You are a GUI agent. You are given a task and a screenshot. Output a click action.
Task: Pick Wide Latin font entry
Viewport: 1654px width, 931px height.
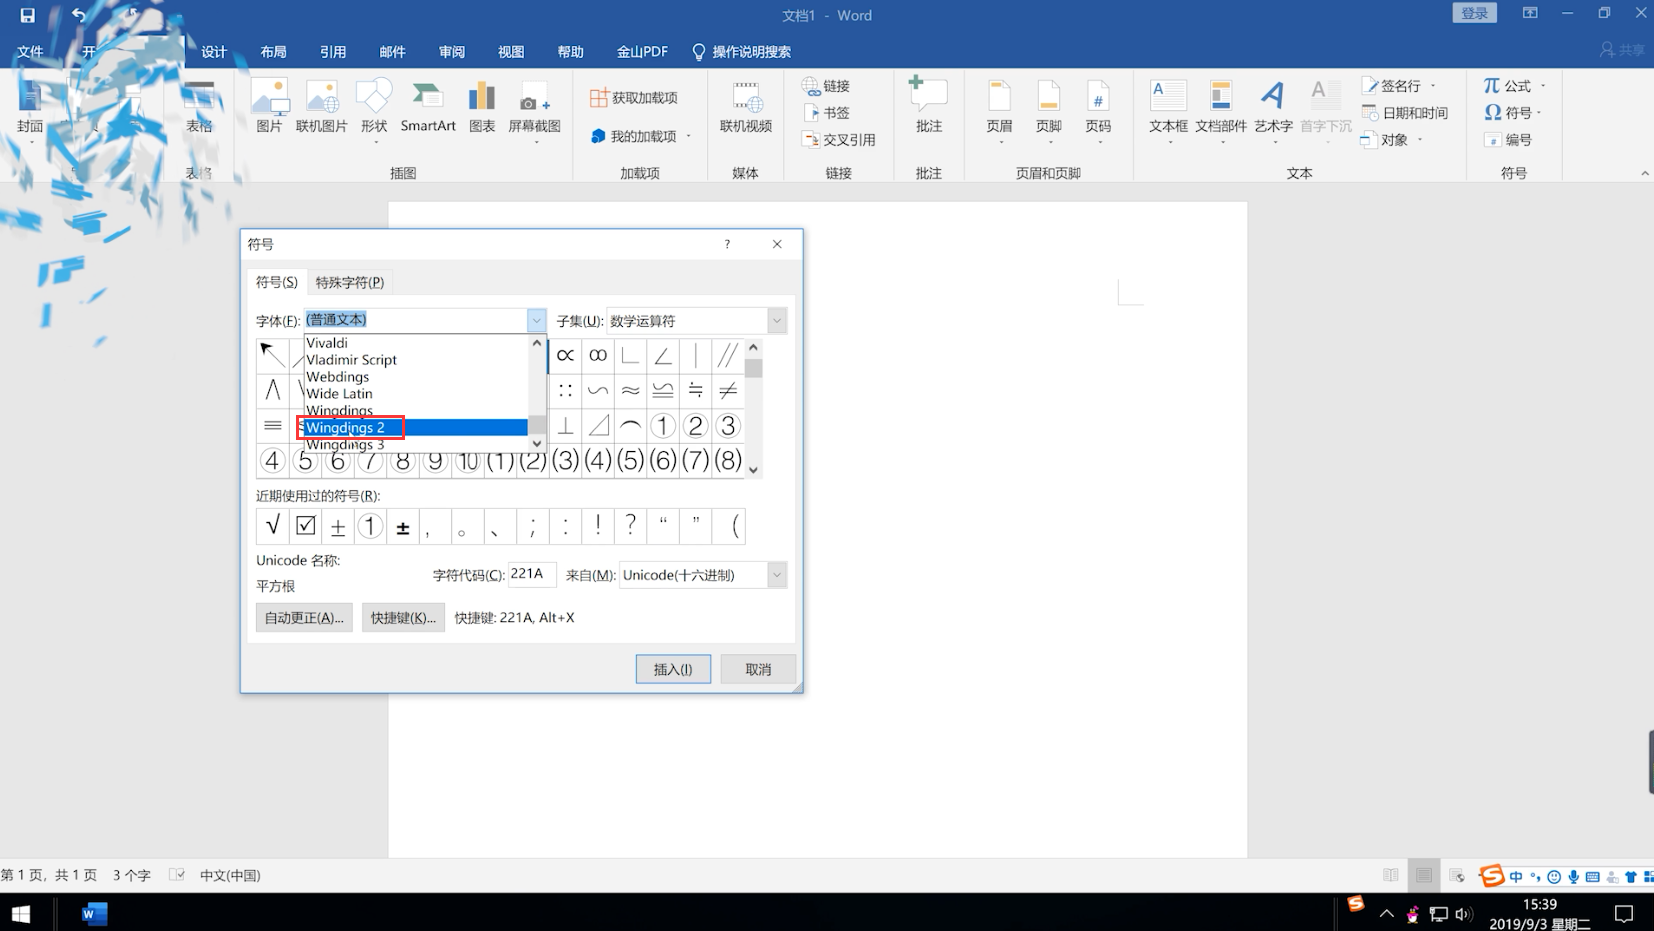pyautogui.click(x=416, y=393)
